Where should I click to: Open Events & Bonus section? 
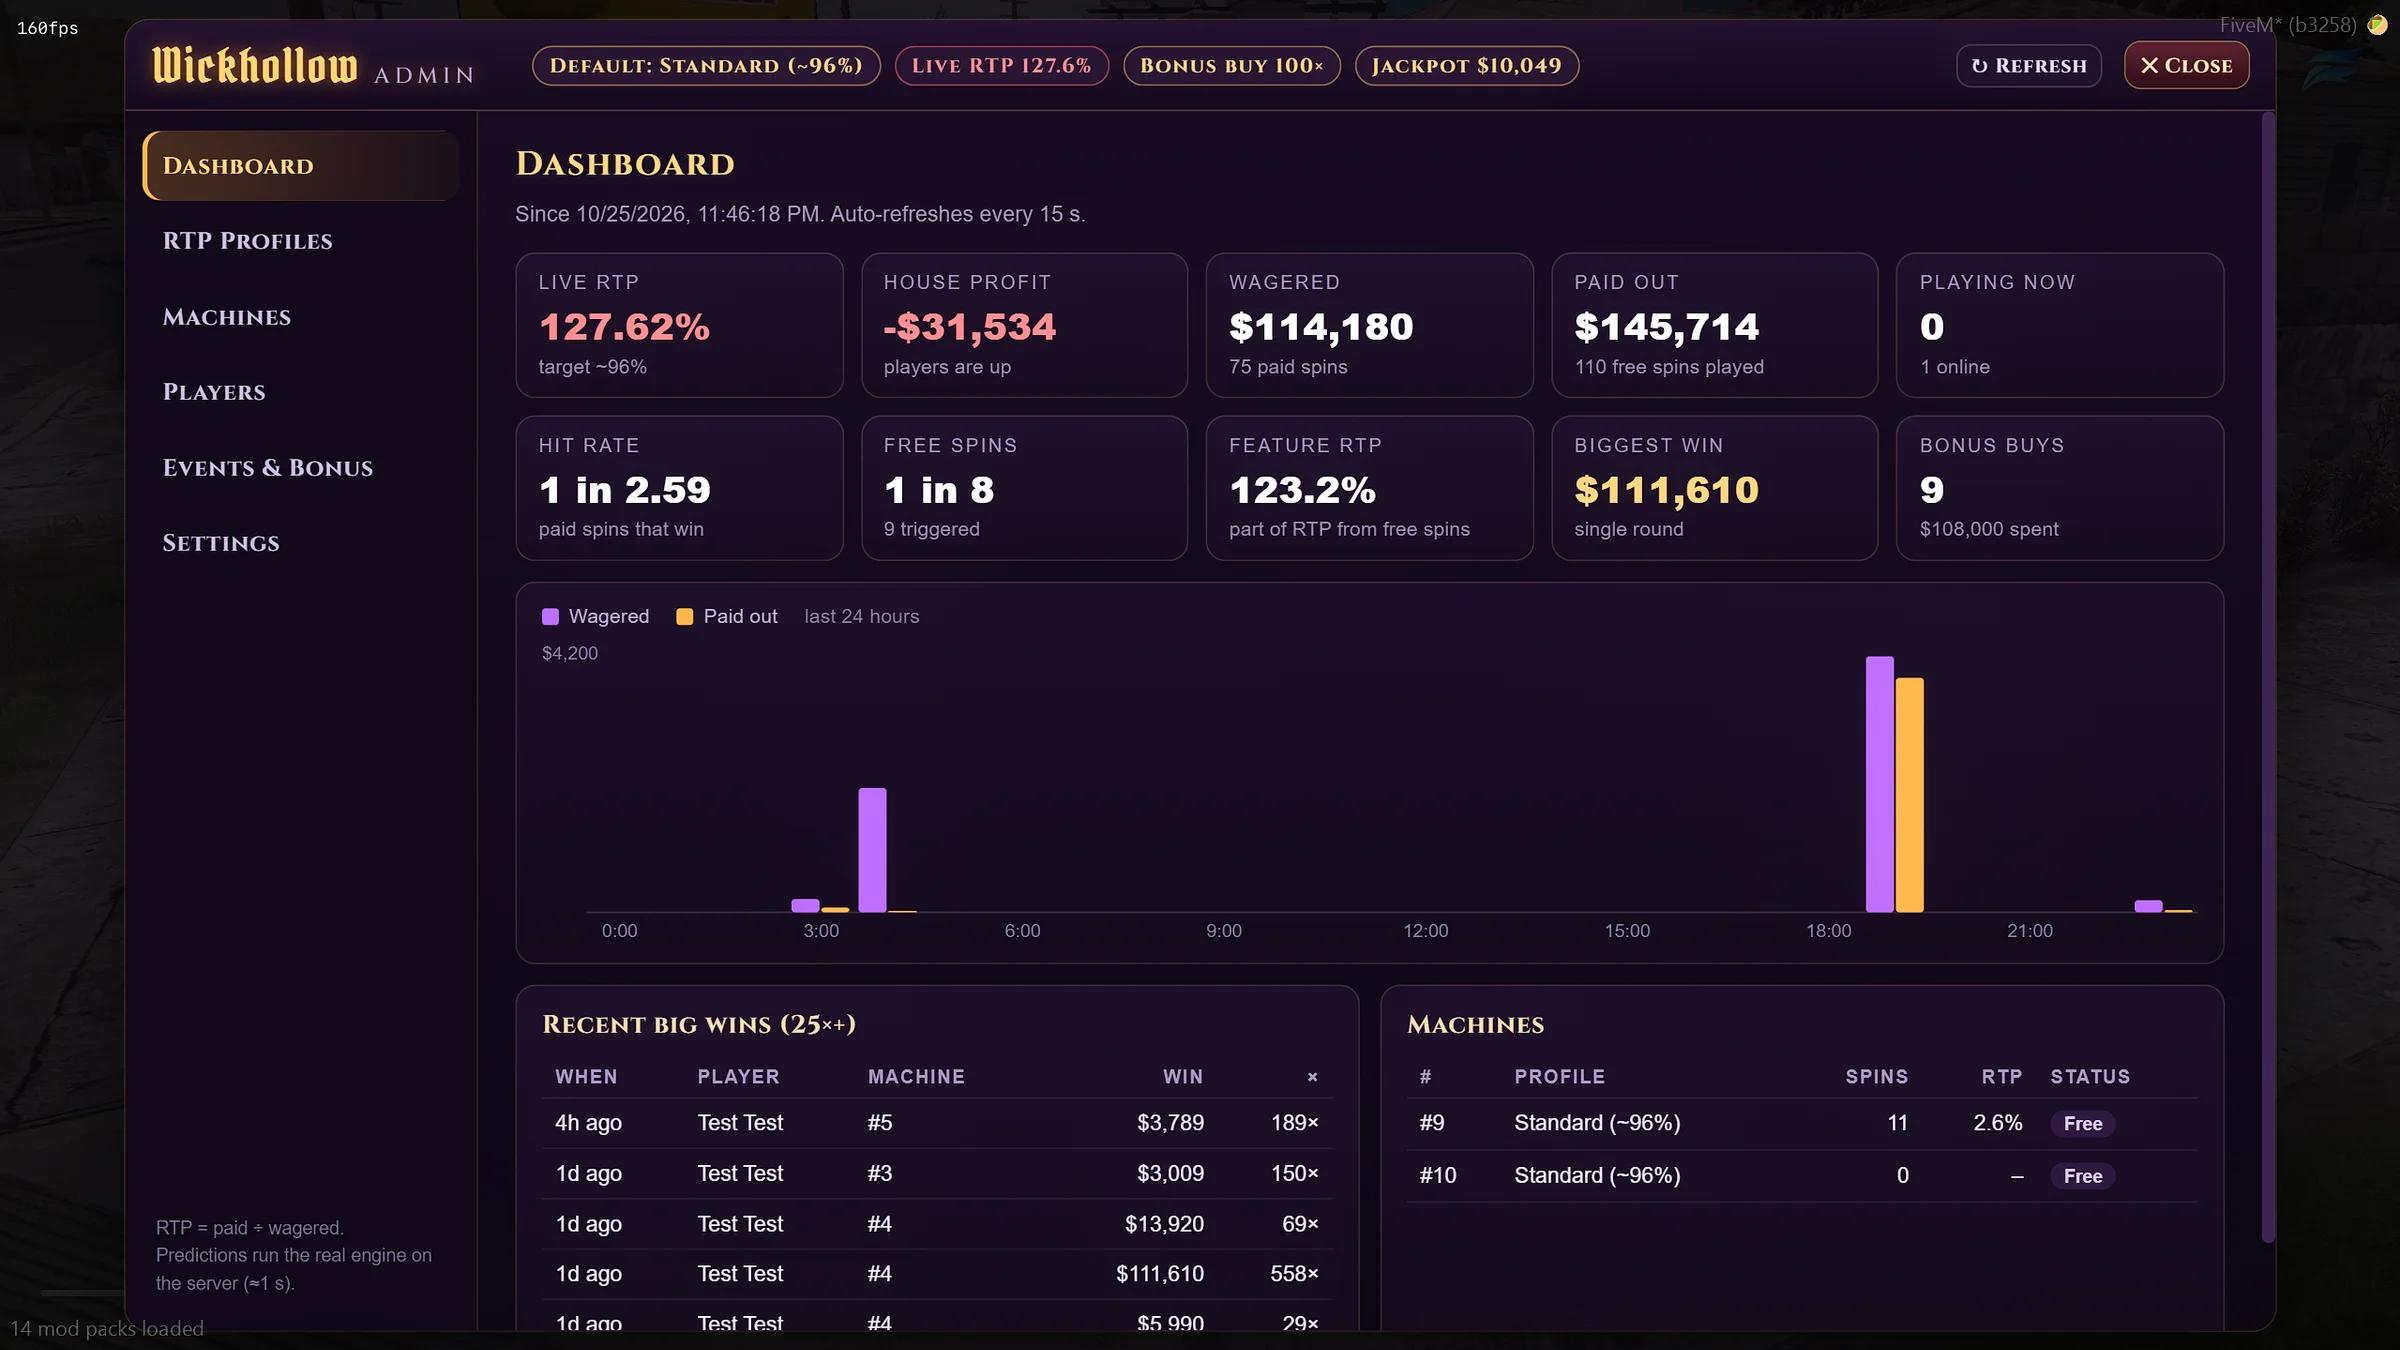268,468
